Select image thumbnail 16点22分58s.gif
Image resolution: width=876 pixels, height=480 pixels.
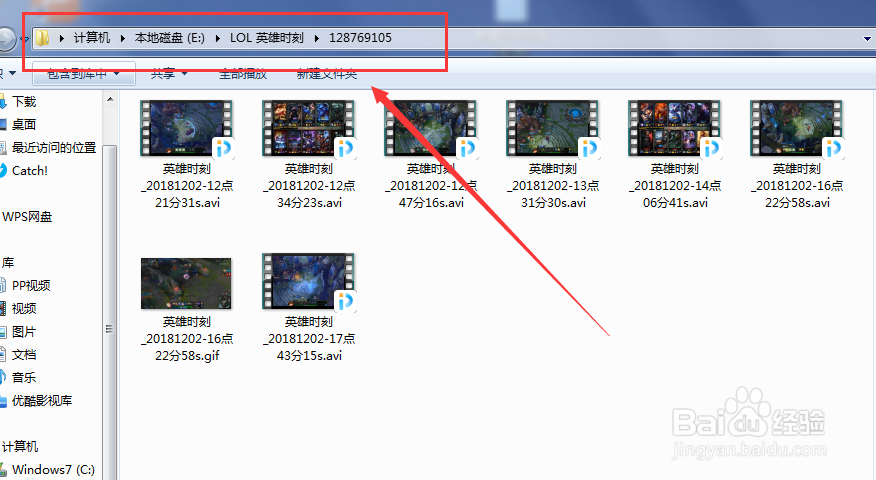pos(186,283)
